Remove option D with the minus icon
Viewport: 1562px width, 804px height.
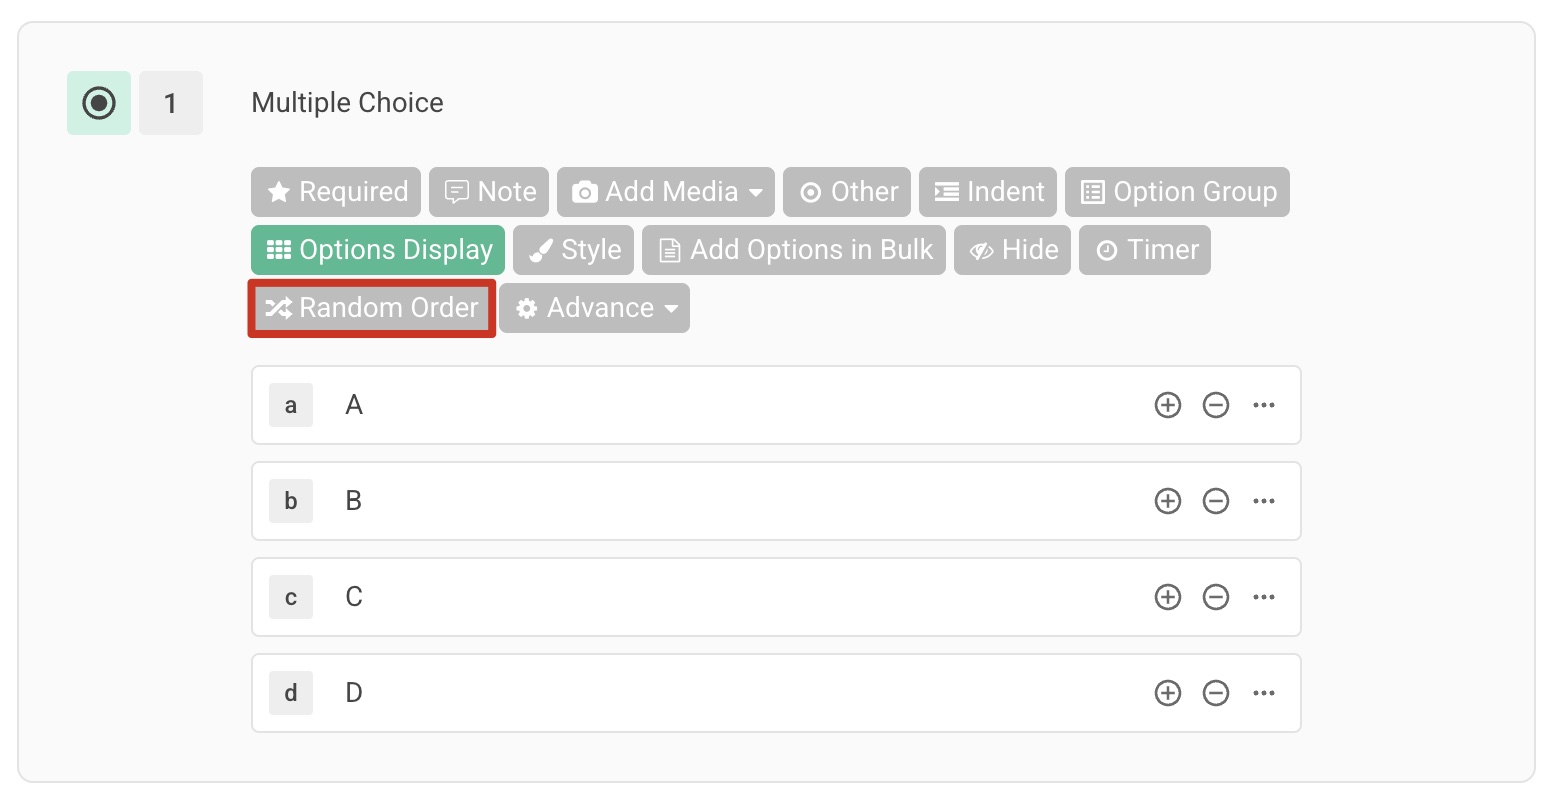point(1215,693)
